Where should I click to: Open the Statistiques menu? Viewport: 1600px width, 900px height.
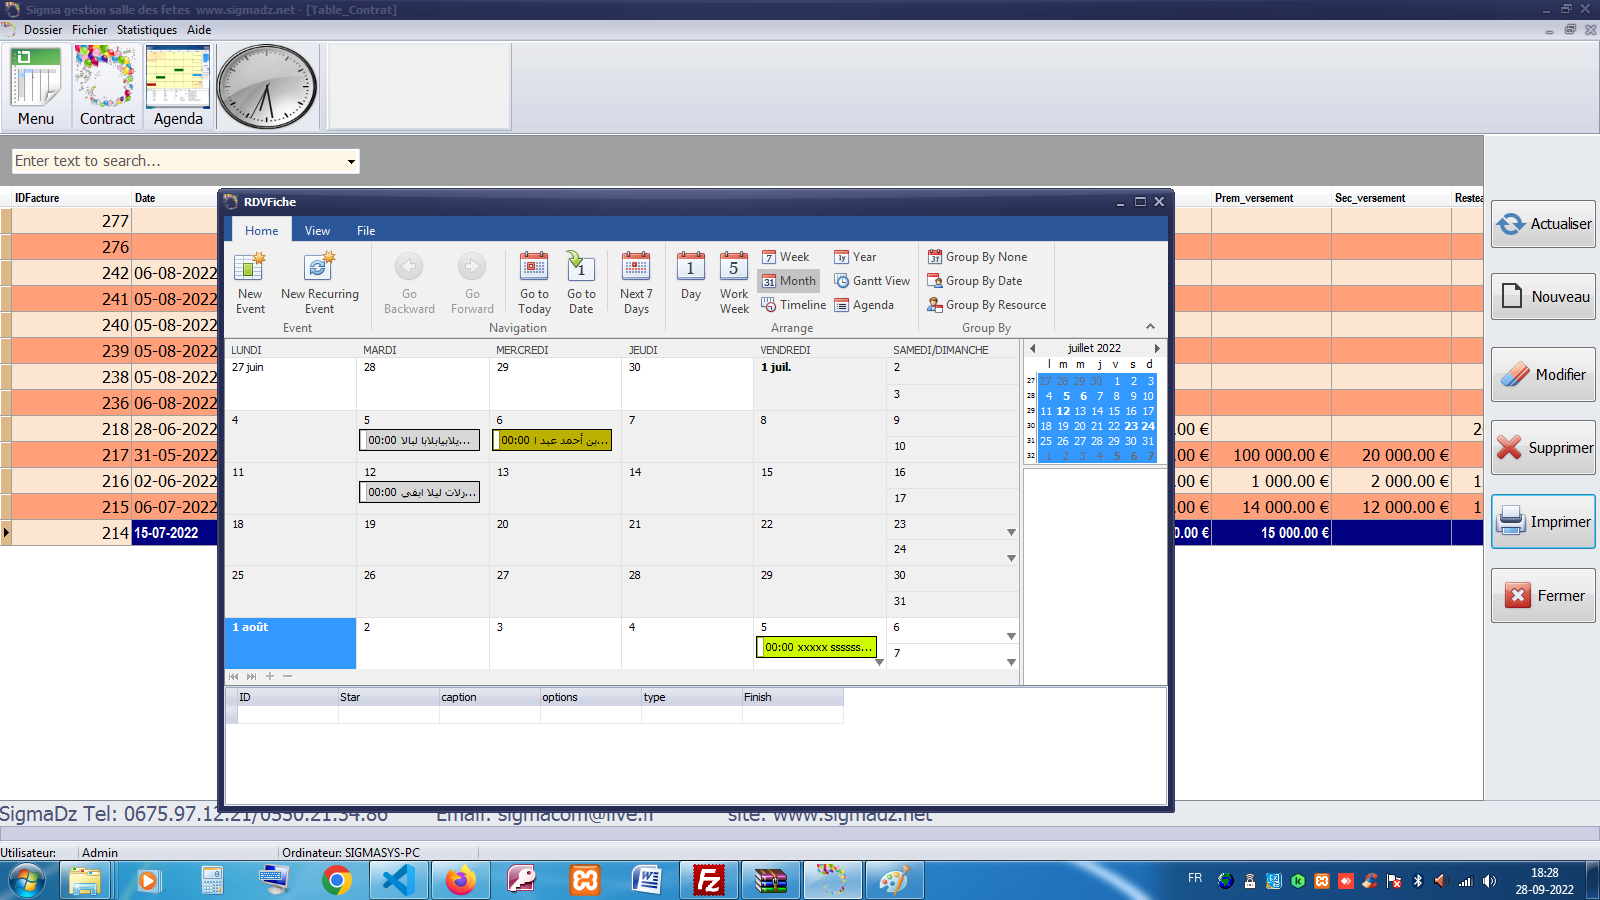pyautogui.click(x=146, y=30)
